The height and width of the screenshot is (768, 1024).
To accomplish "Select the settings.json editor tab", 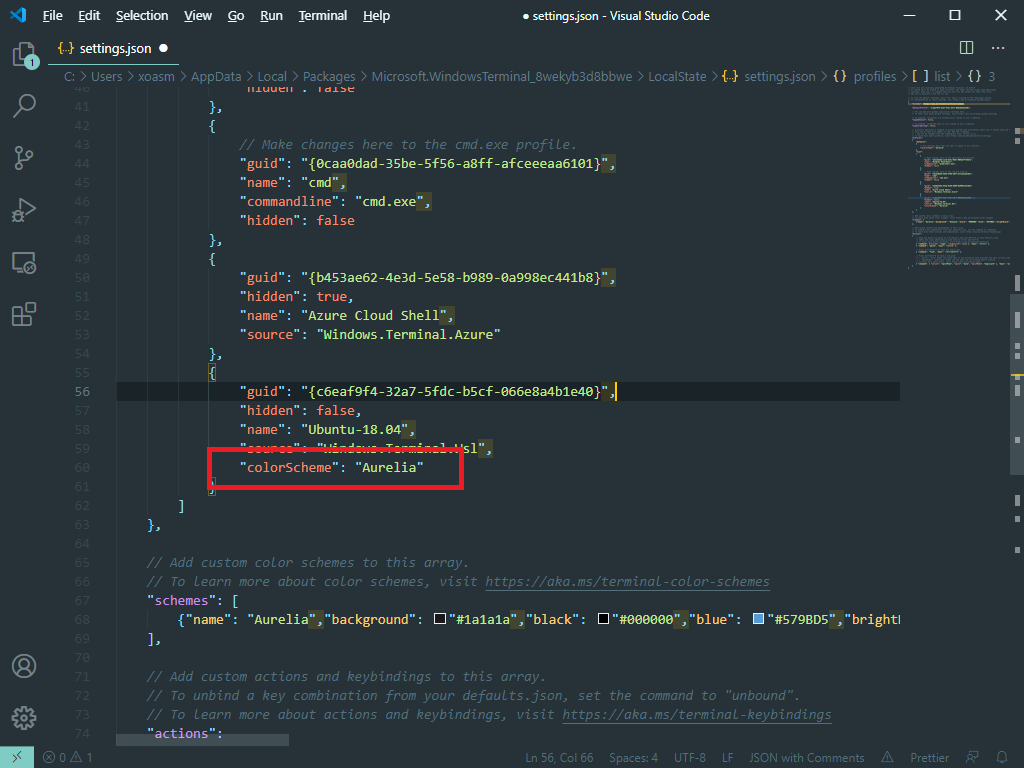I will (x=114, y=48).
